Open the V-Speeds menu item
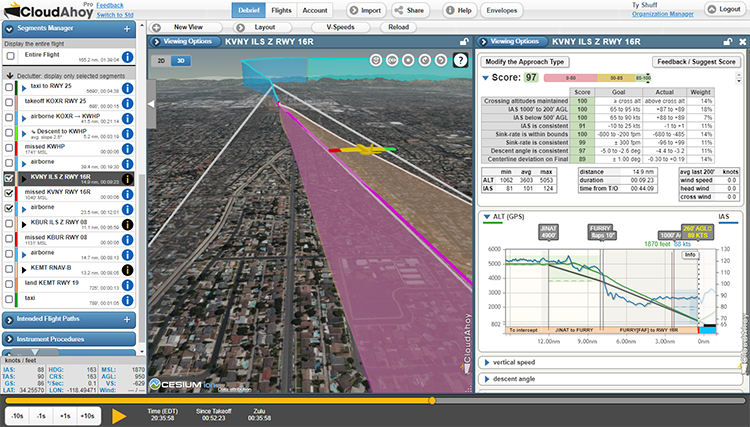Viewport: 750px width, 427px height. tap(341, 27)
